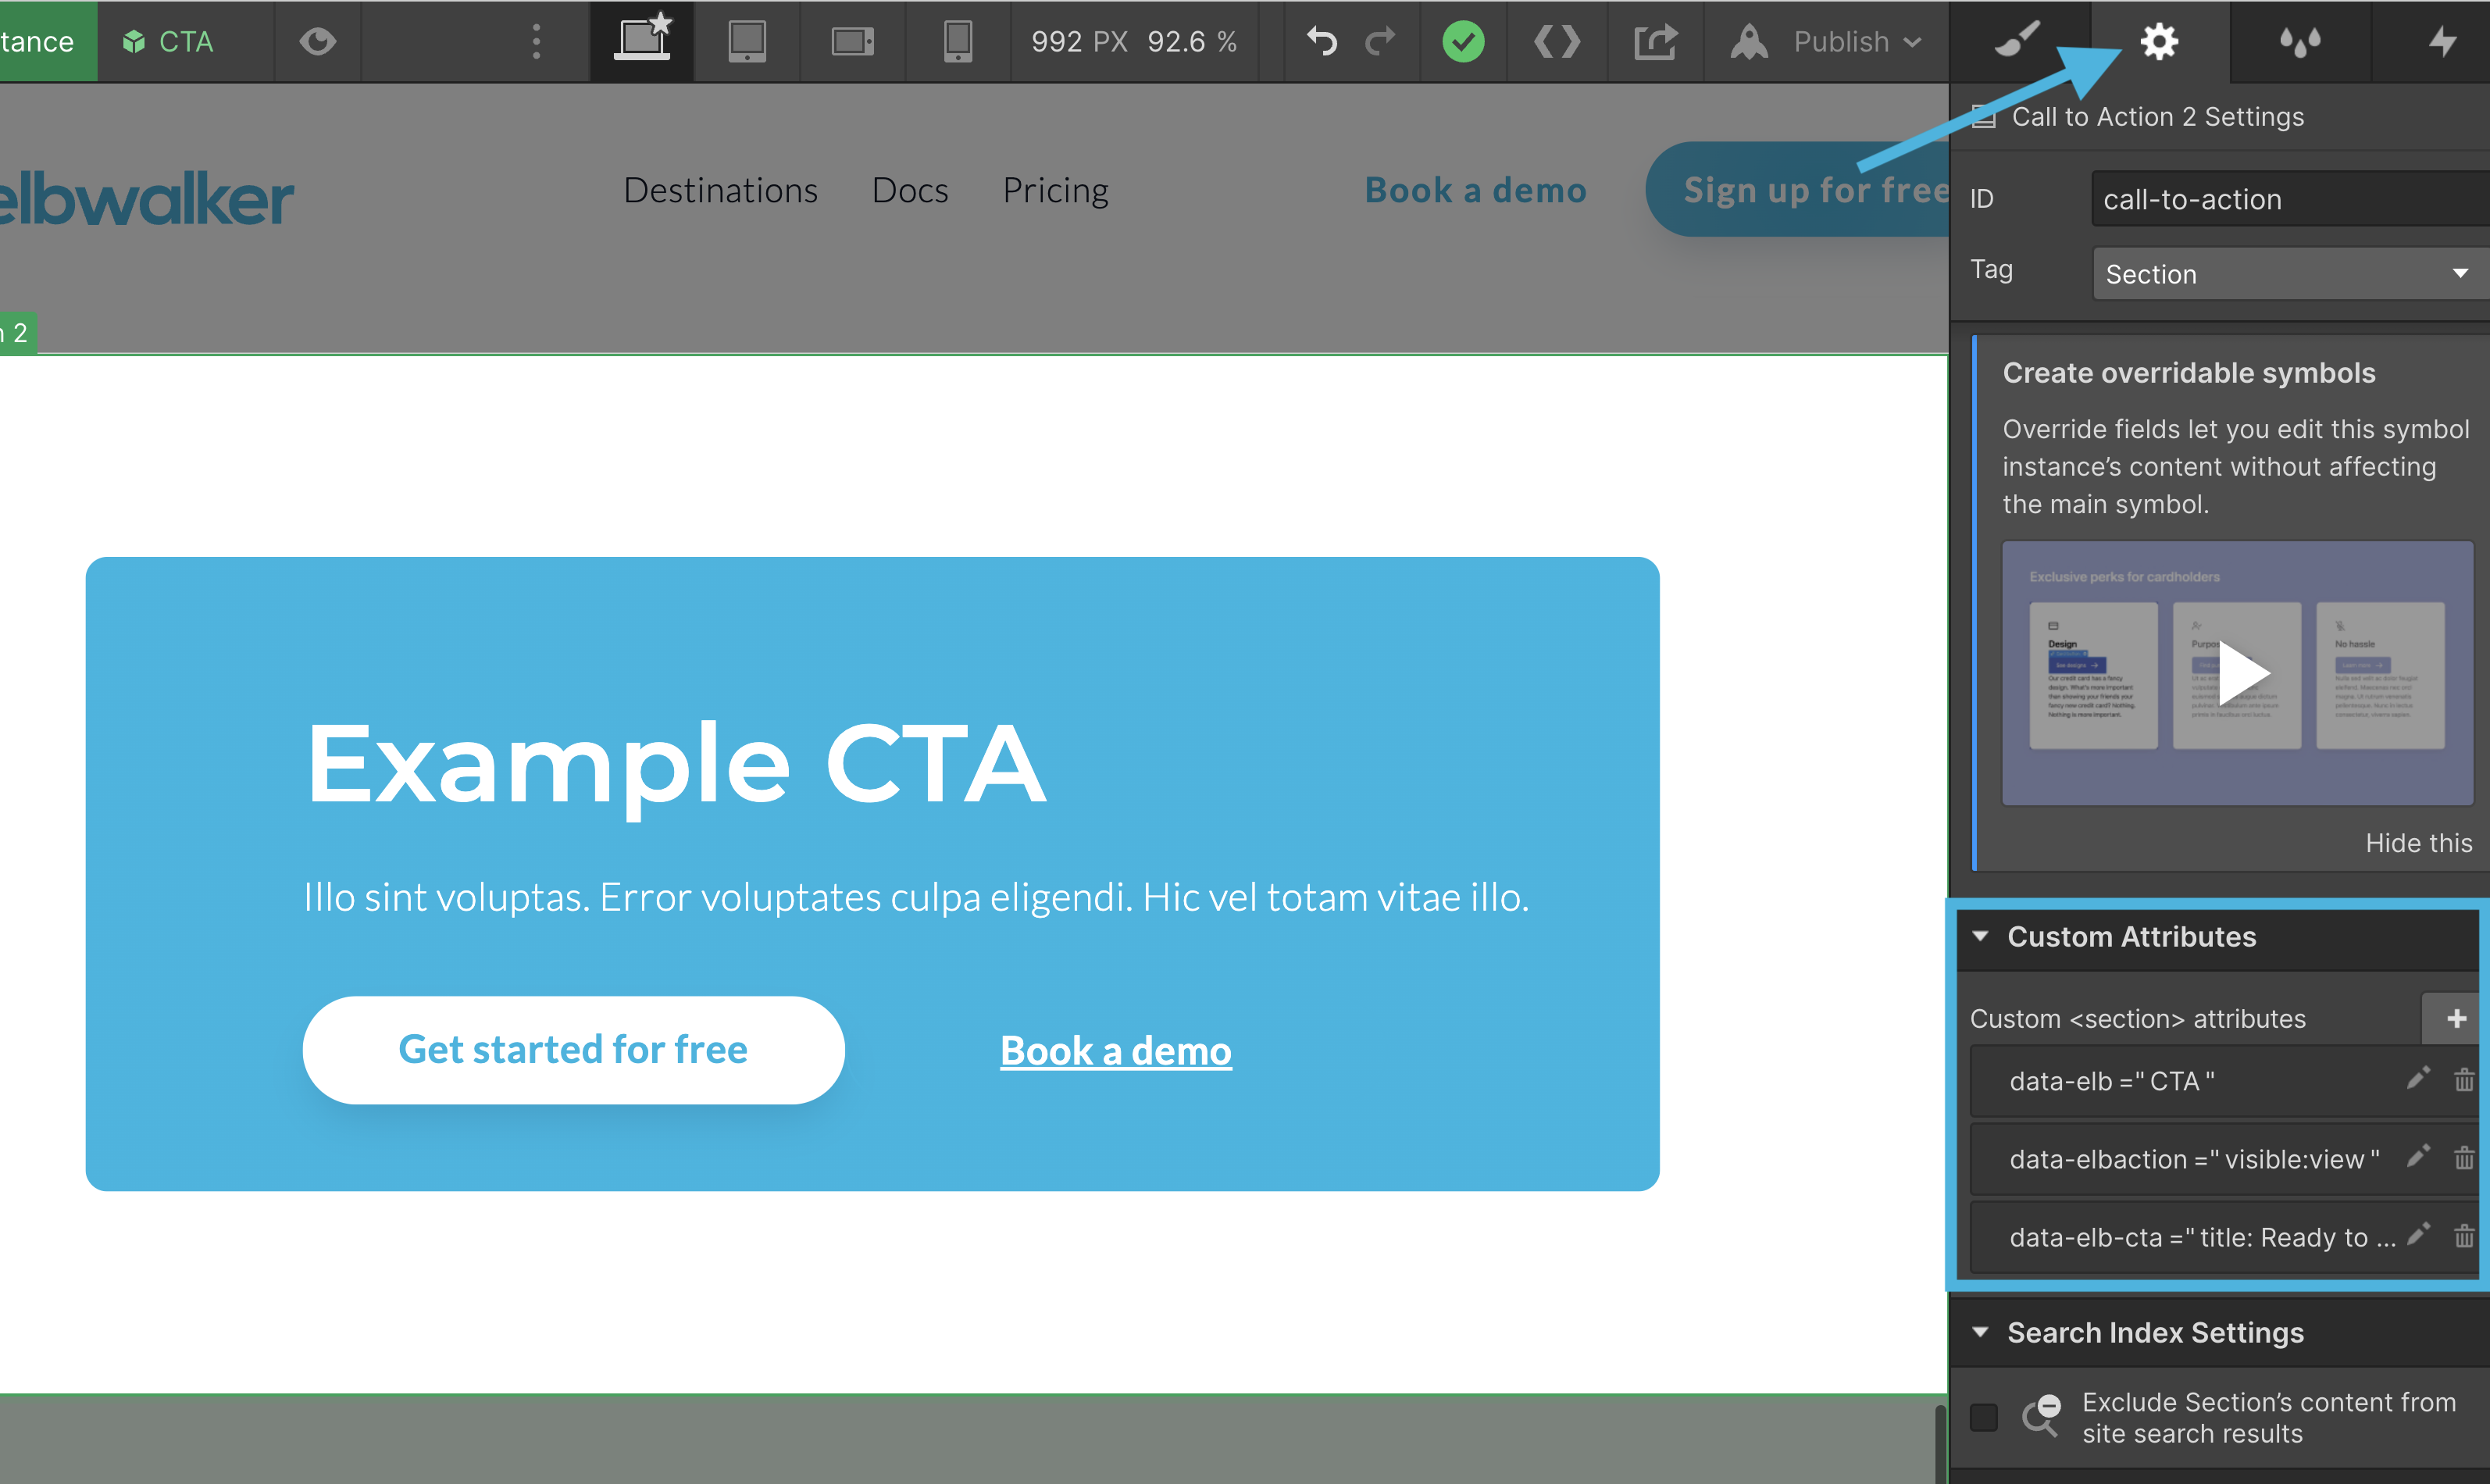Open the code export brackets icon
The image size is (2490, 1484).
coord(1556,42)
